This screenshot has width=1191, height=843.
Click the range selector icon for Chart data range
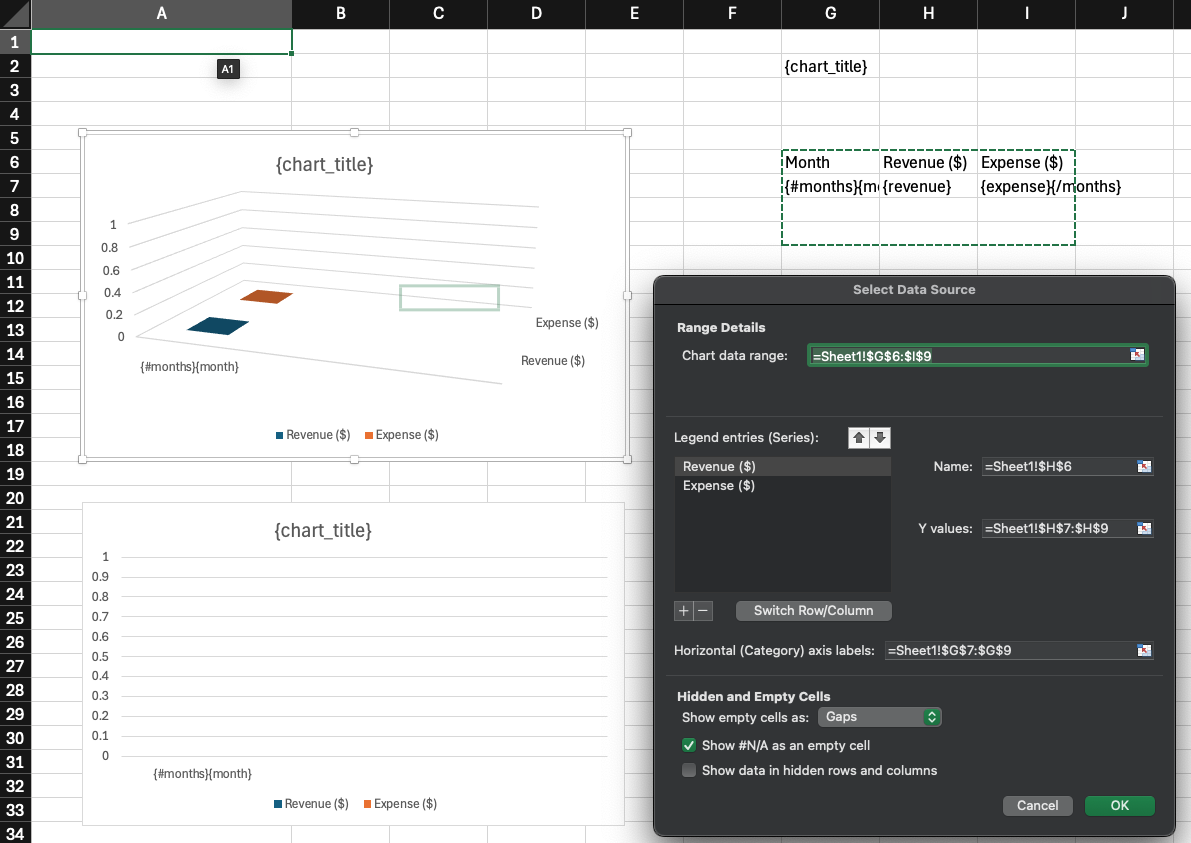click(1135, 354)
